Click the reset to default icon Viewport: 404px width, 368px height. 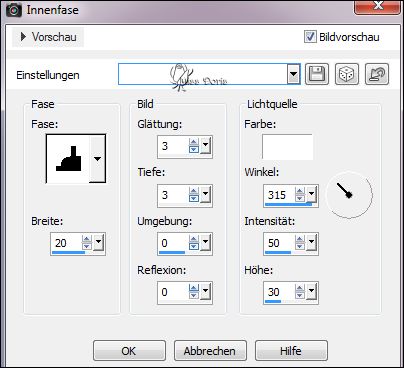(377, 74)
